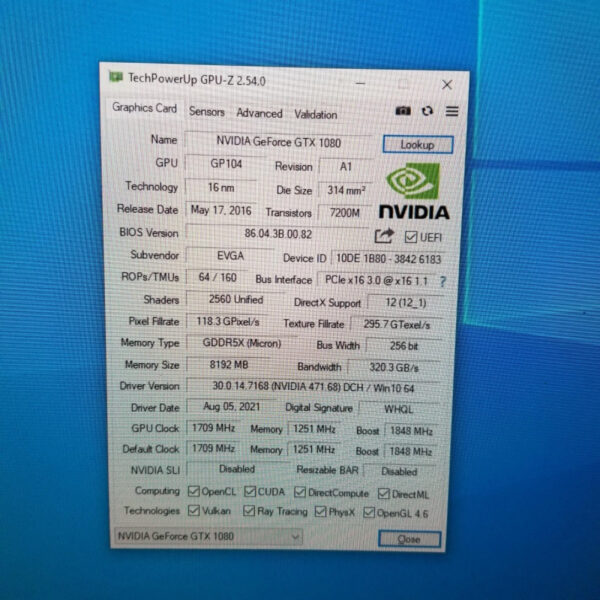
Task: Click the Digital Signature field WHQL
Action: click(398, 409)
